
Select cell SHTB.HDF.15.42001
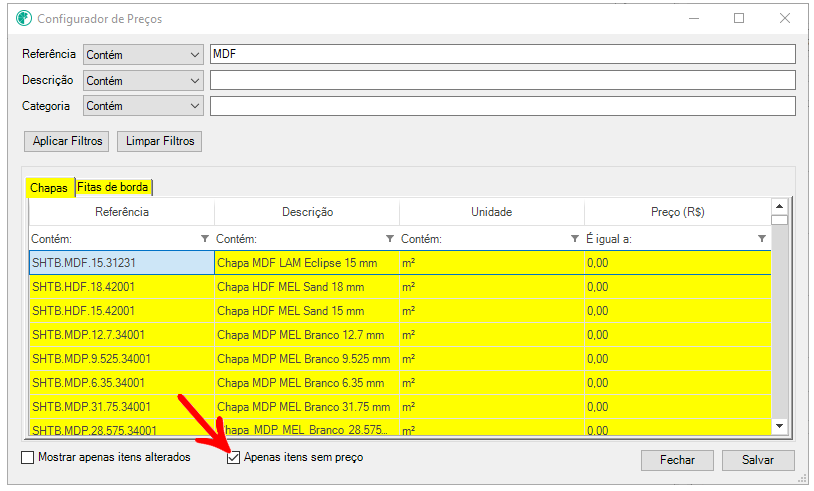pos(122,311)
